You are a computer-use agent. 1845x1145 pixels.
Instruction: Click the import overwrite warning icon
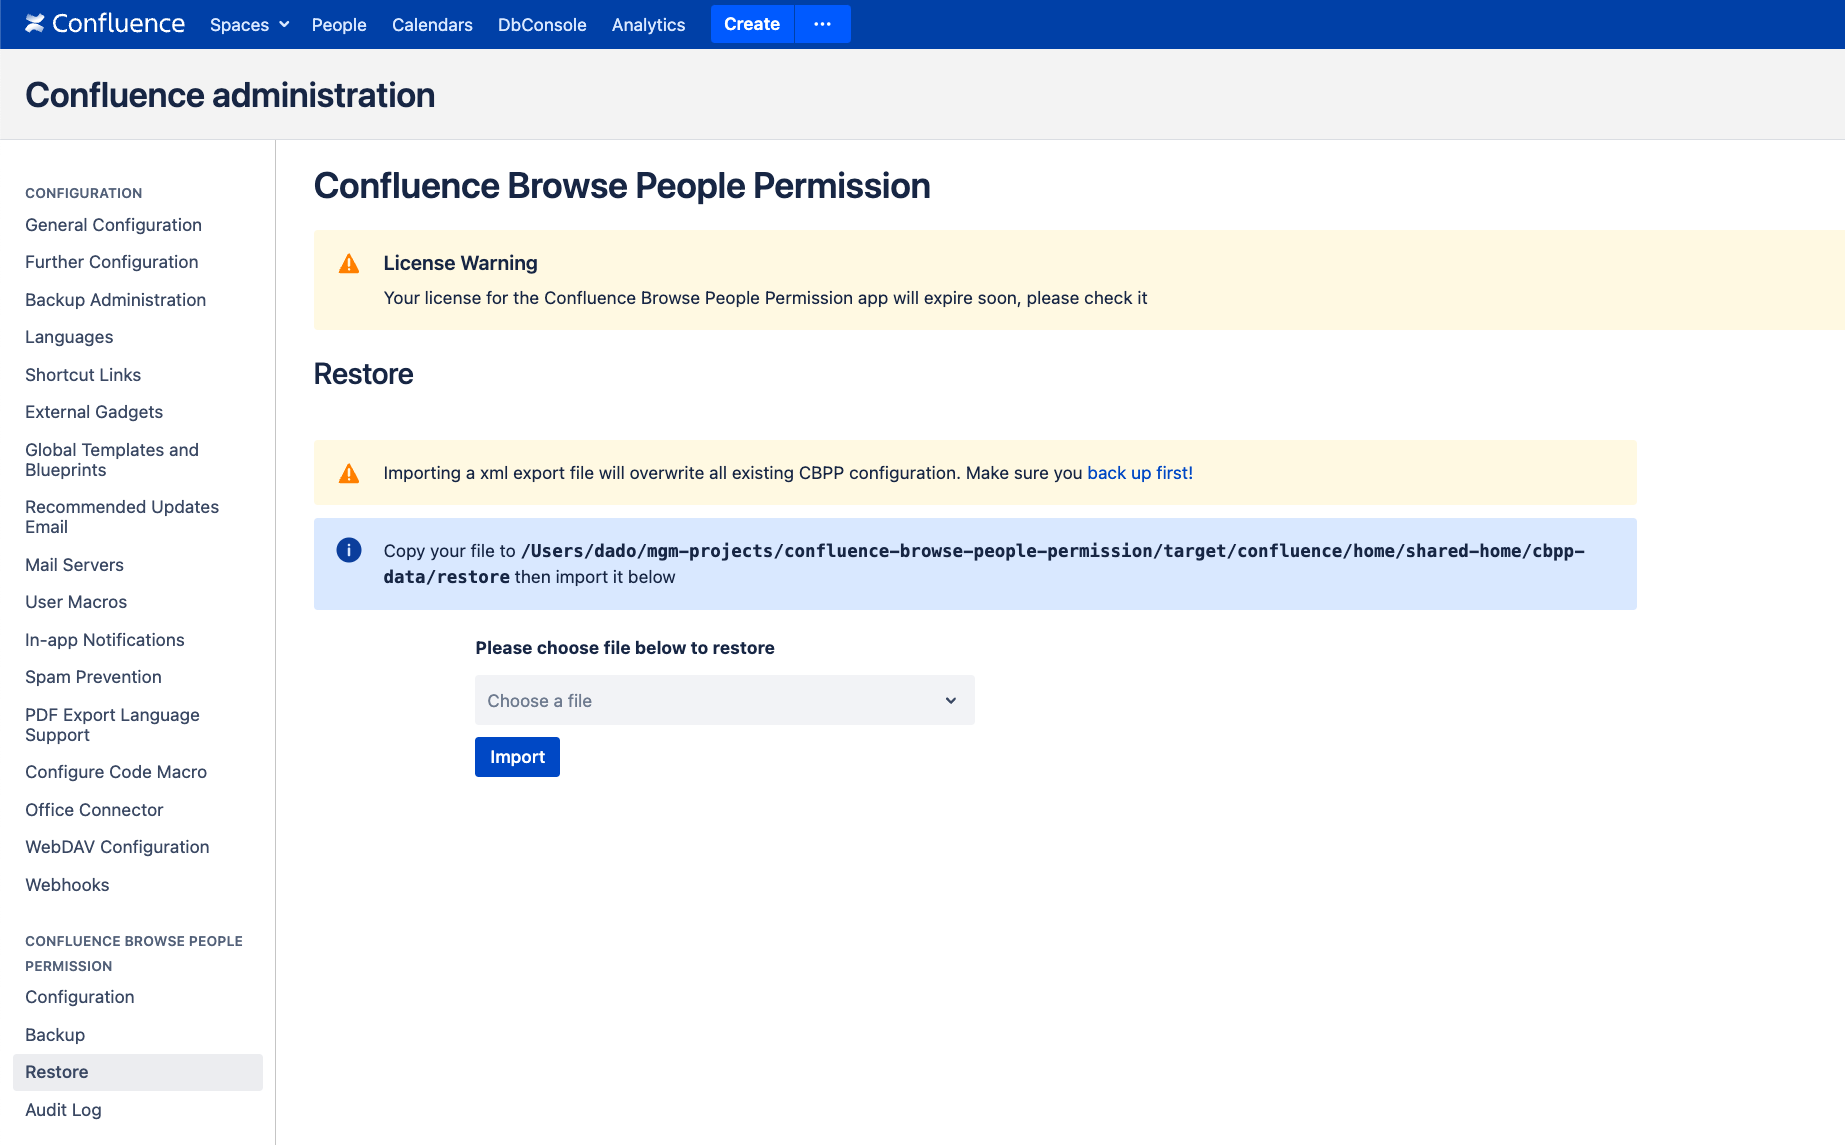349,473
